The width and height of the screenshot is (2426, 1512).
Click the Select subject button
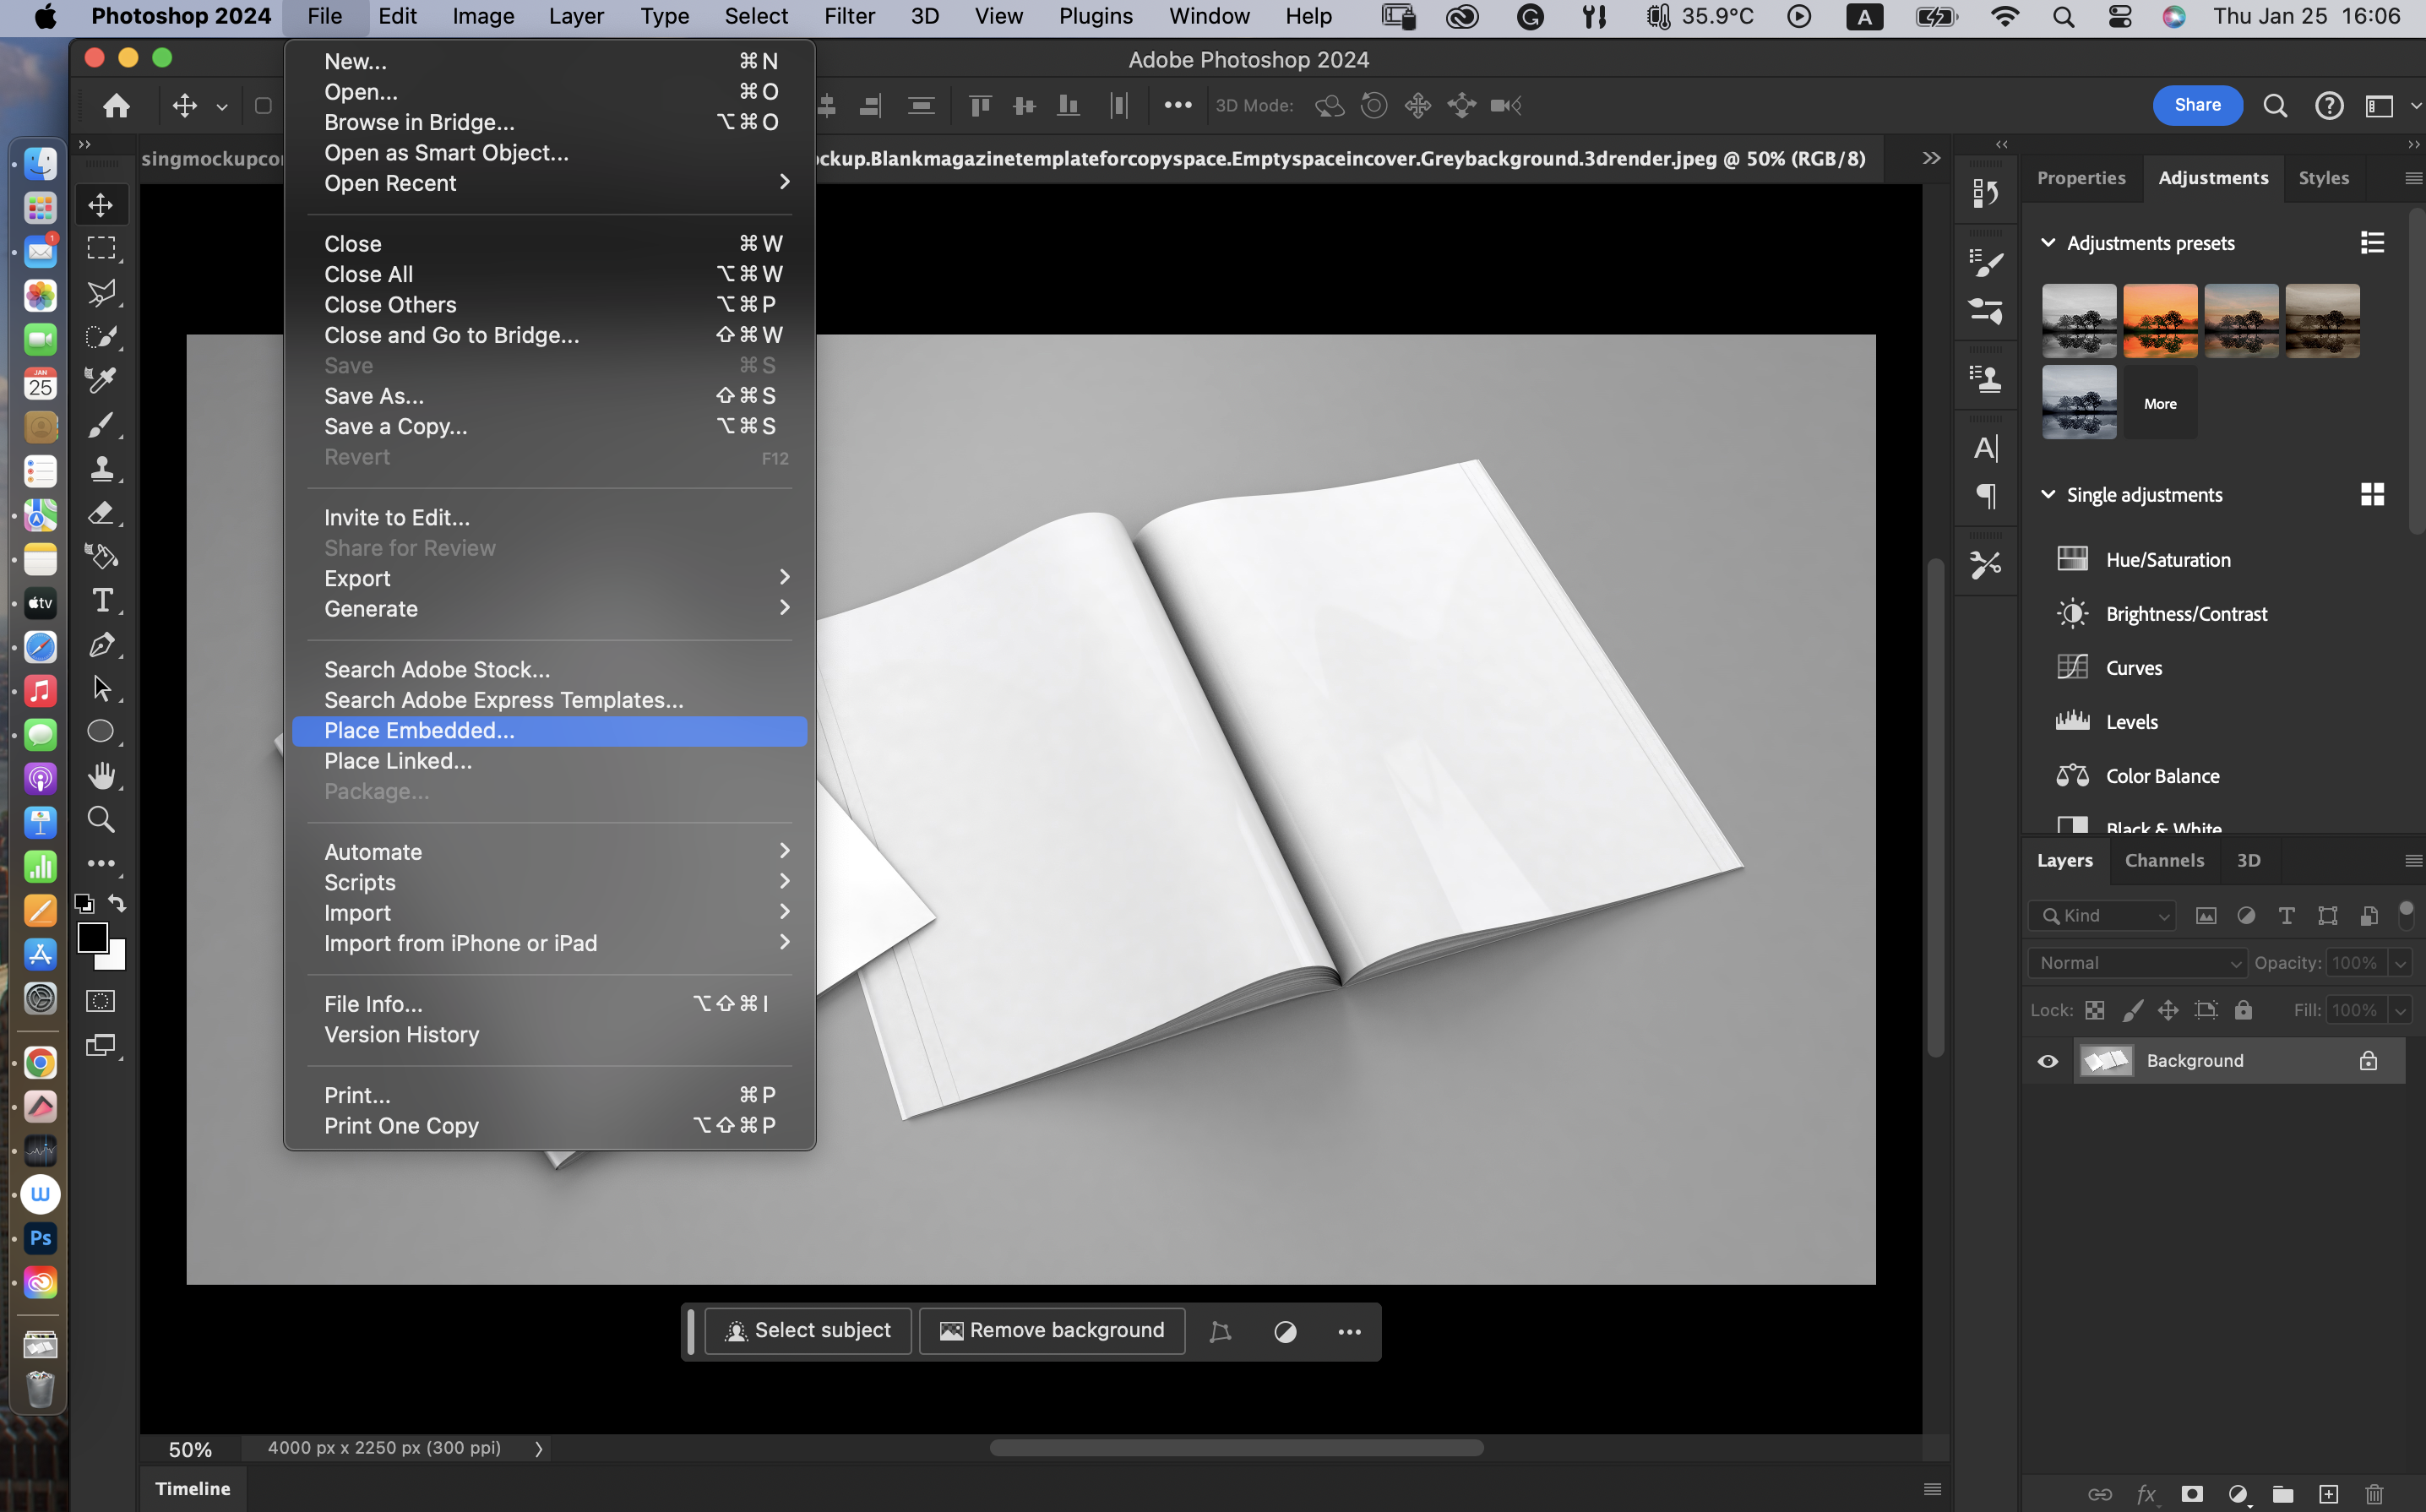click(808, 1330)
